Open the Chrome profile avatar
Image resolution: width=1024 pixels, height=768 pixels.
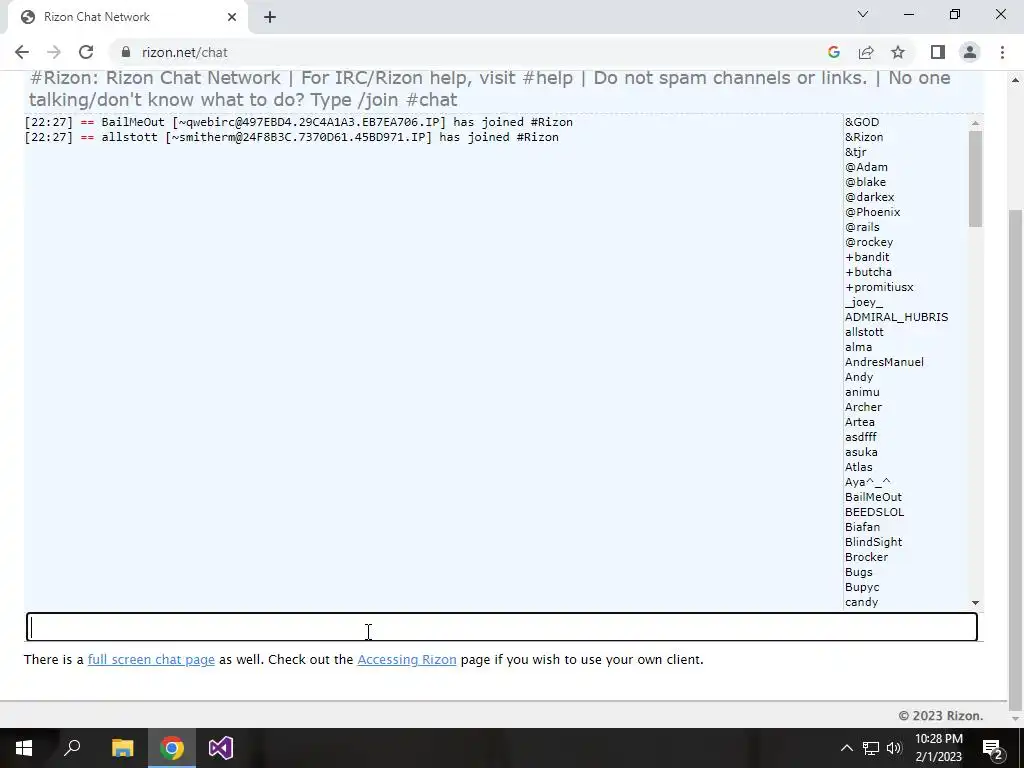pyautogui.click(x=970, y=52)
